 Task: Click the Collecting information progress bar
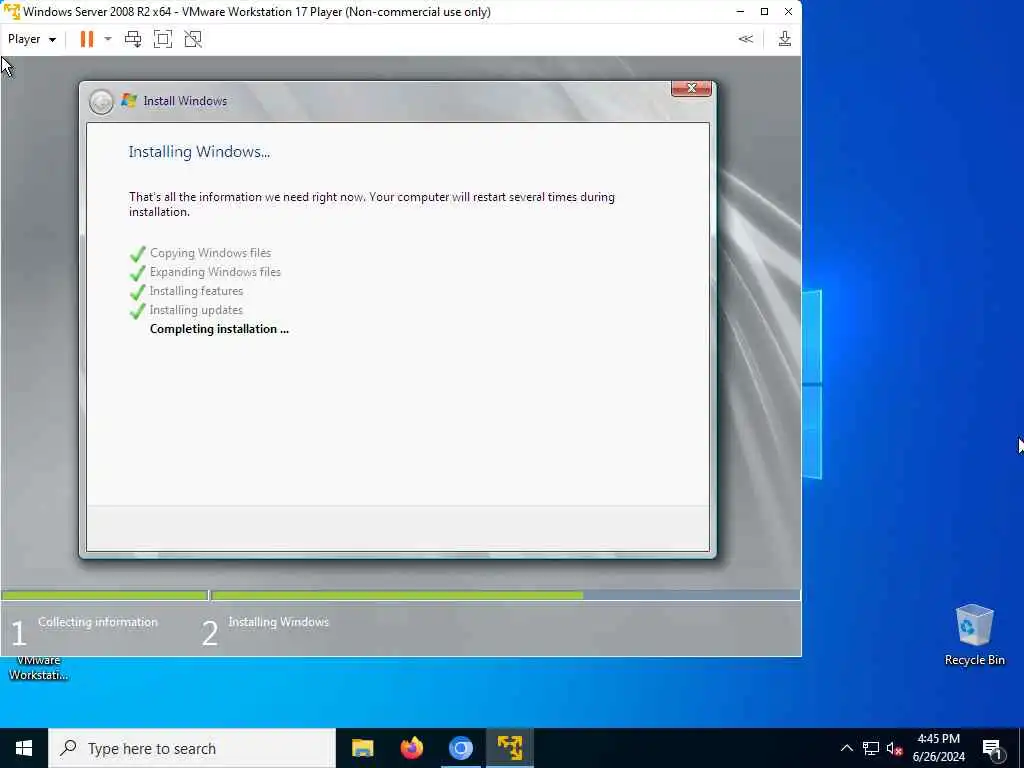click(104, 596)
